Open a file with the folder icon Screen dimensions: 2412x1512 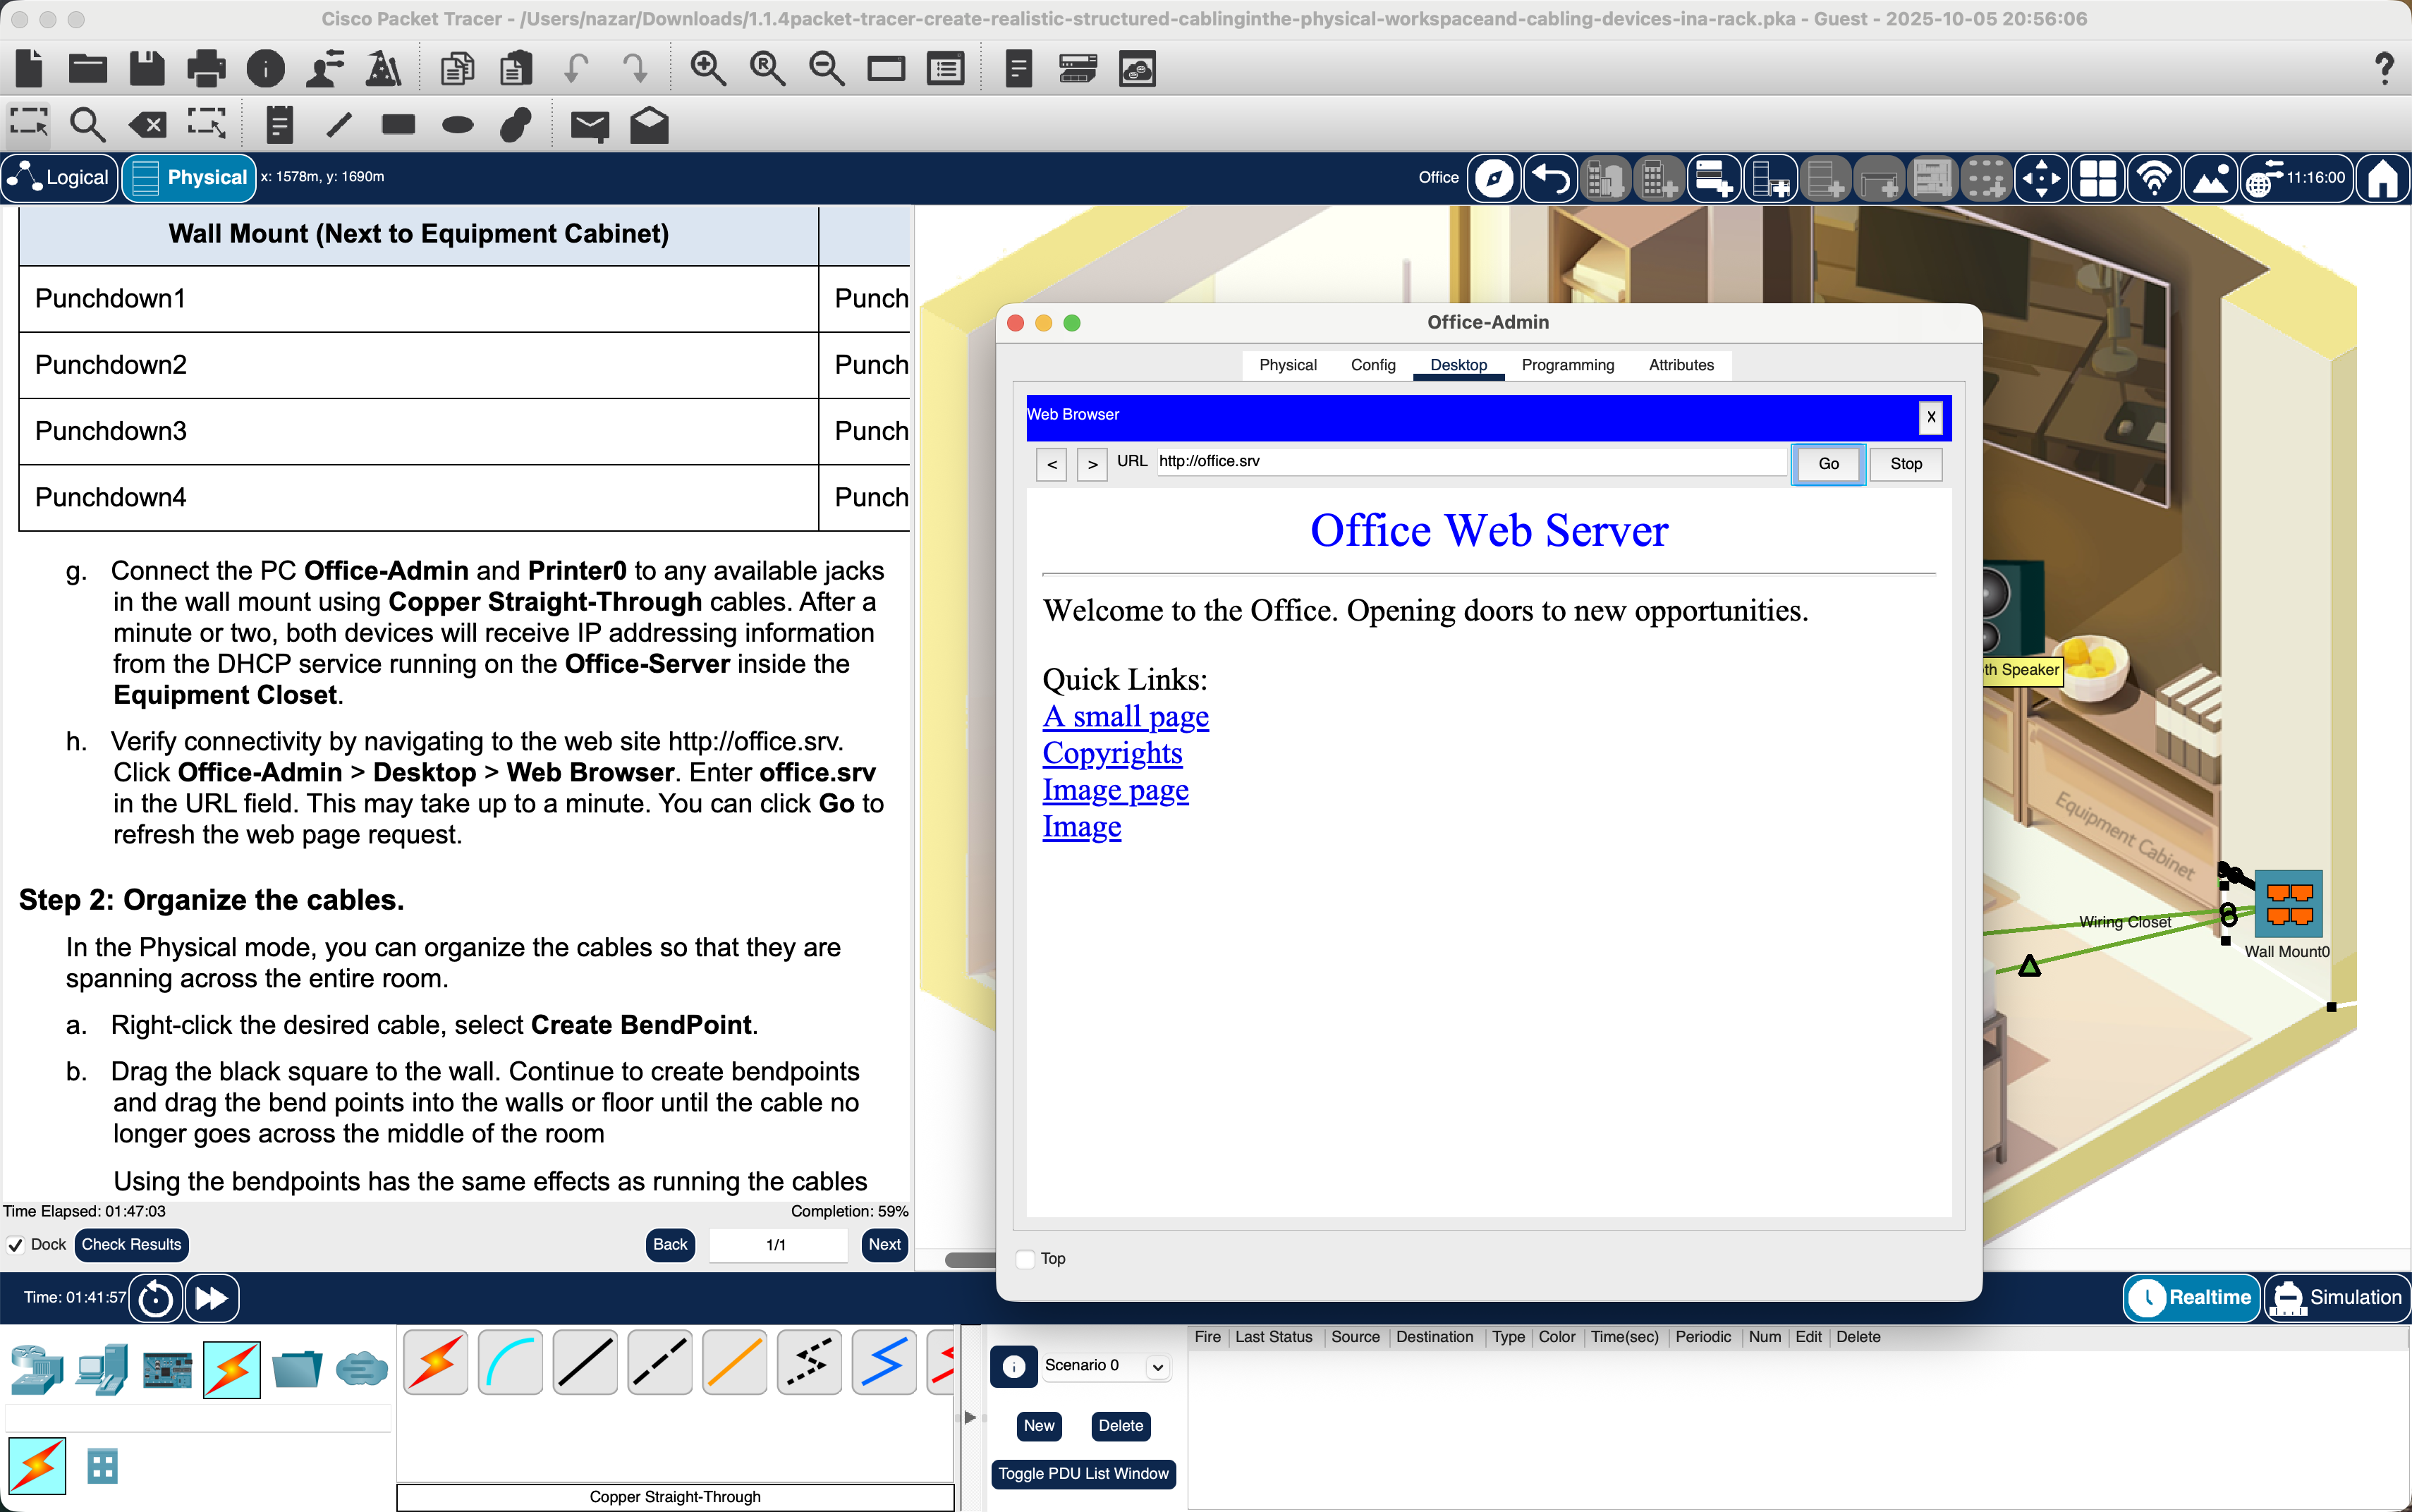(88, 68)
